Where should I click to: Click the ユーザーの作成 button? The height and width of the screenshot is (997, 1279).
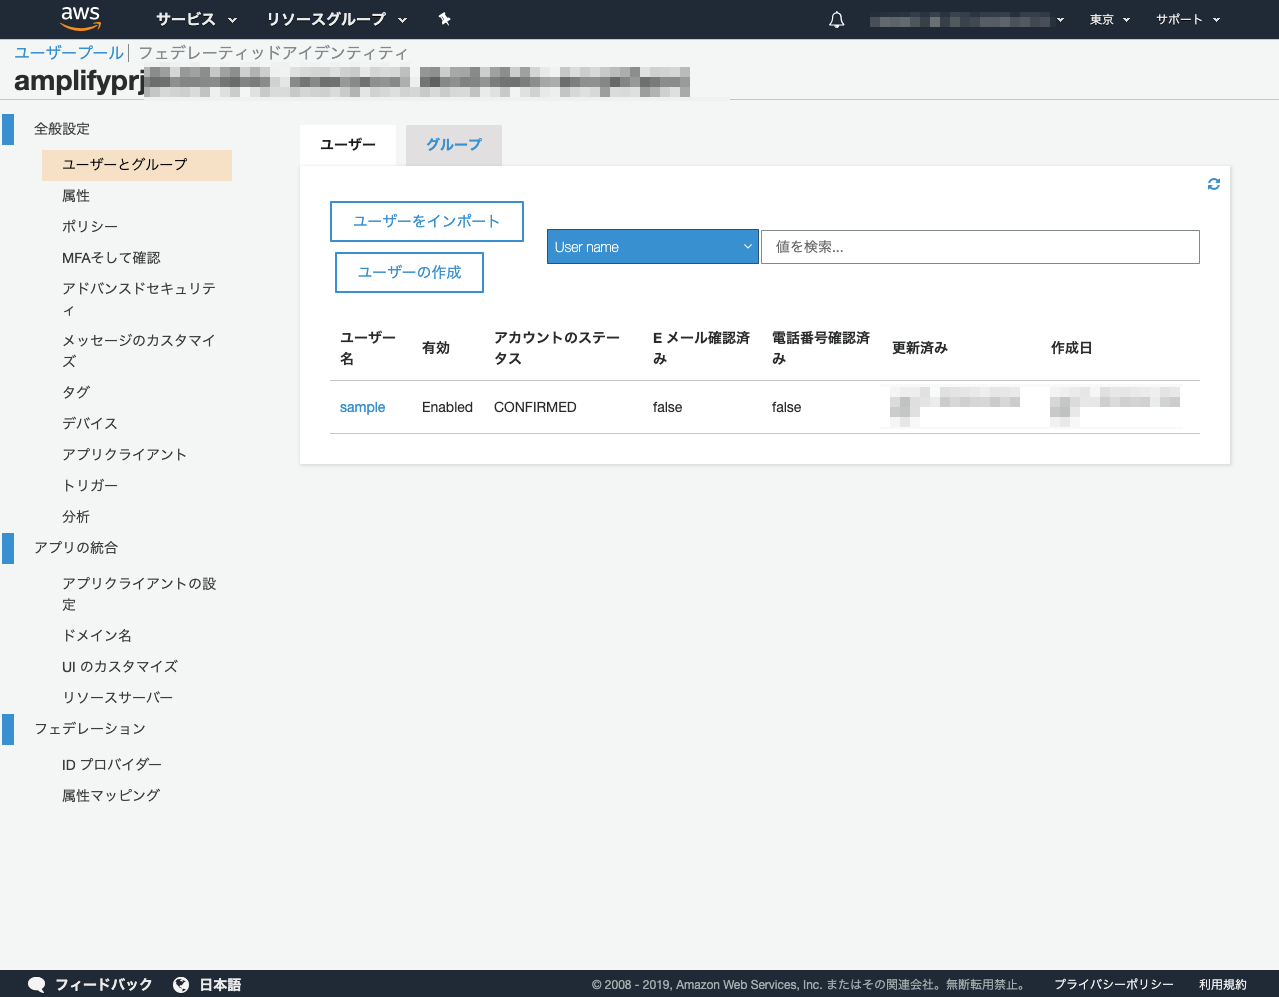pyautogui.click(x=409, y=272)
